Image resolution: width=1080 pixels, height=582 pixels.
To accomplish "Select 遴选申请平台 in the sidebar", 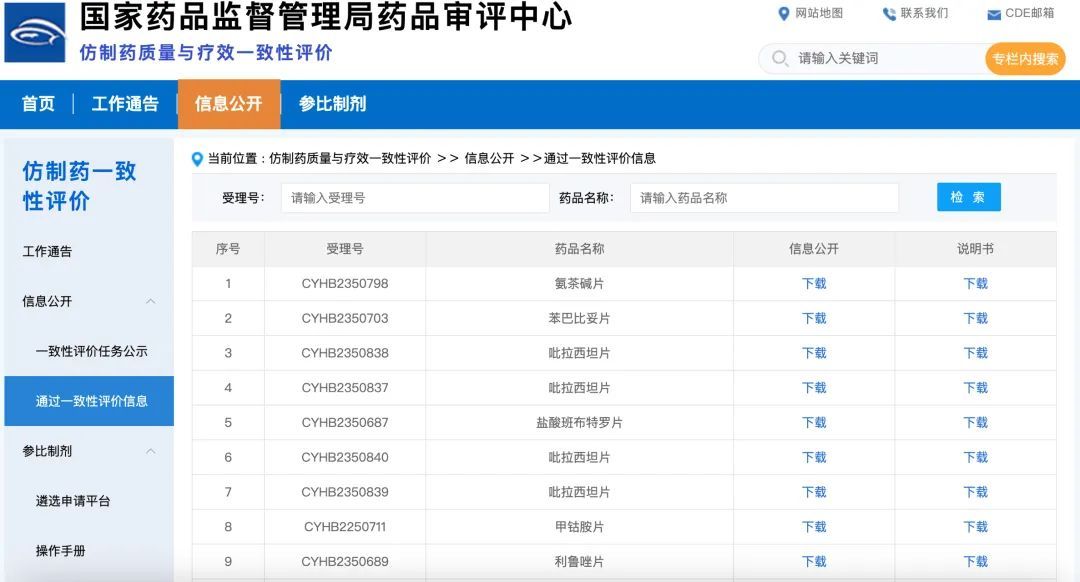I will (73, 501).
